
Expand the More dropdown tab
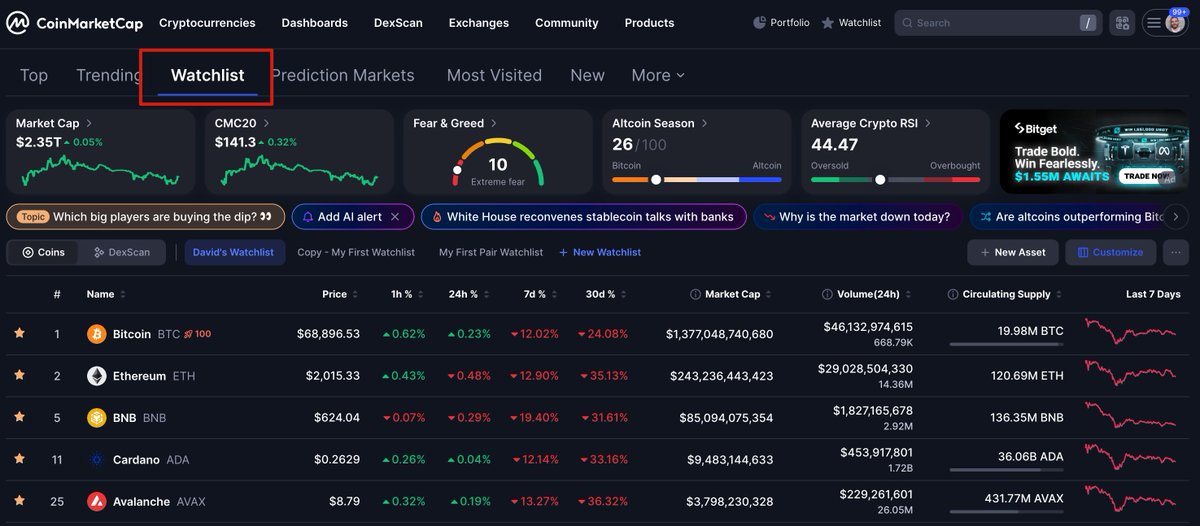click(658, 75)
